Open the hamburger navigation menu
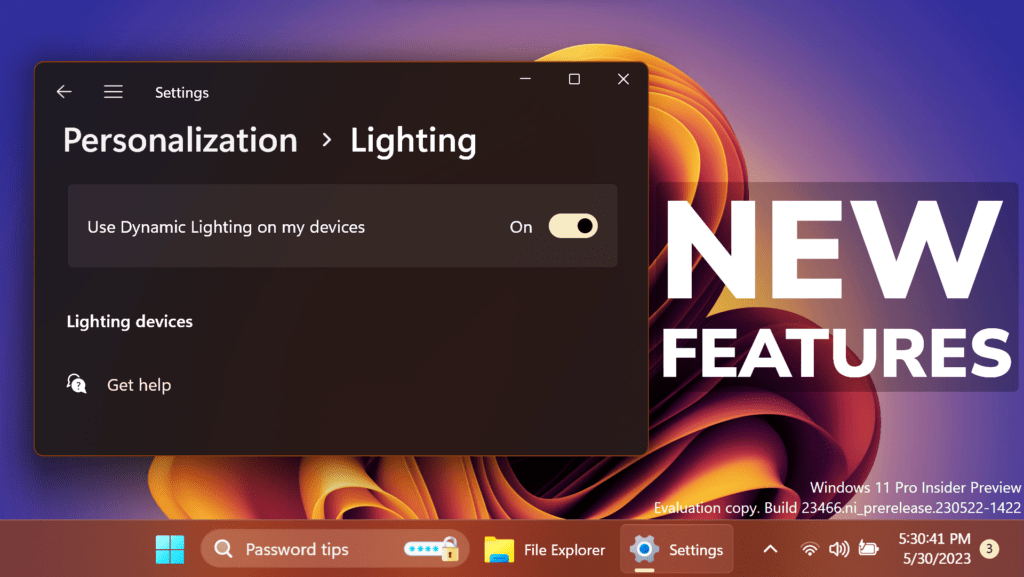This screenshot has width=1024, height=577. click(x=113, y=92)
